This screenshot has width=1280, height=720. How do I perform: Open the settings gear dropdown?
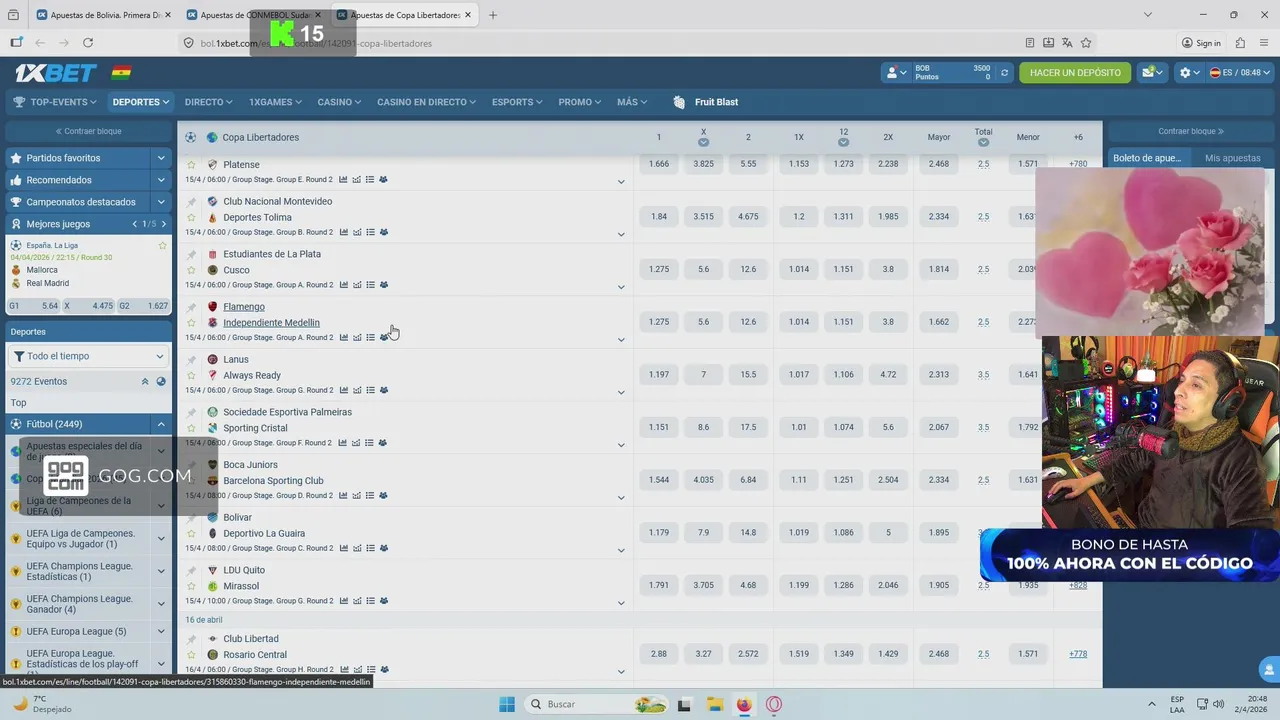coord(1189,73)
